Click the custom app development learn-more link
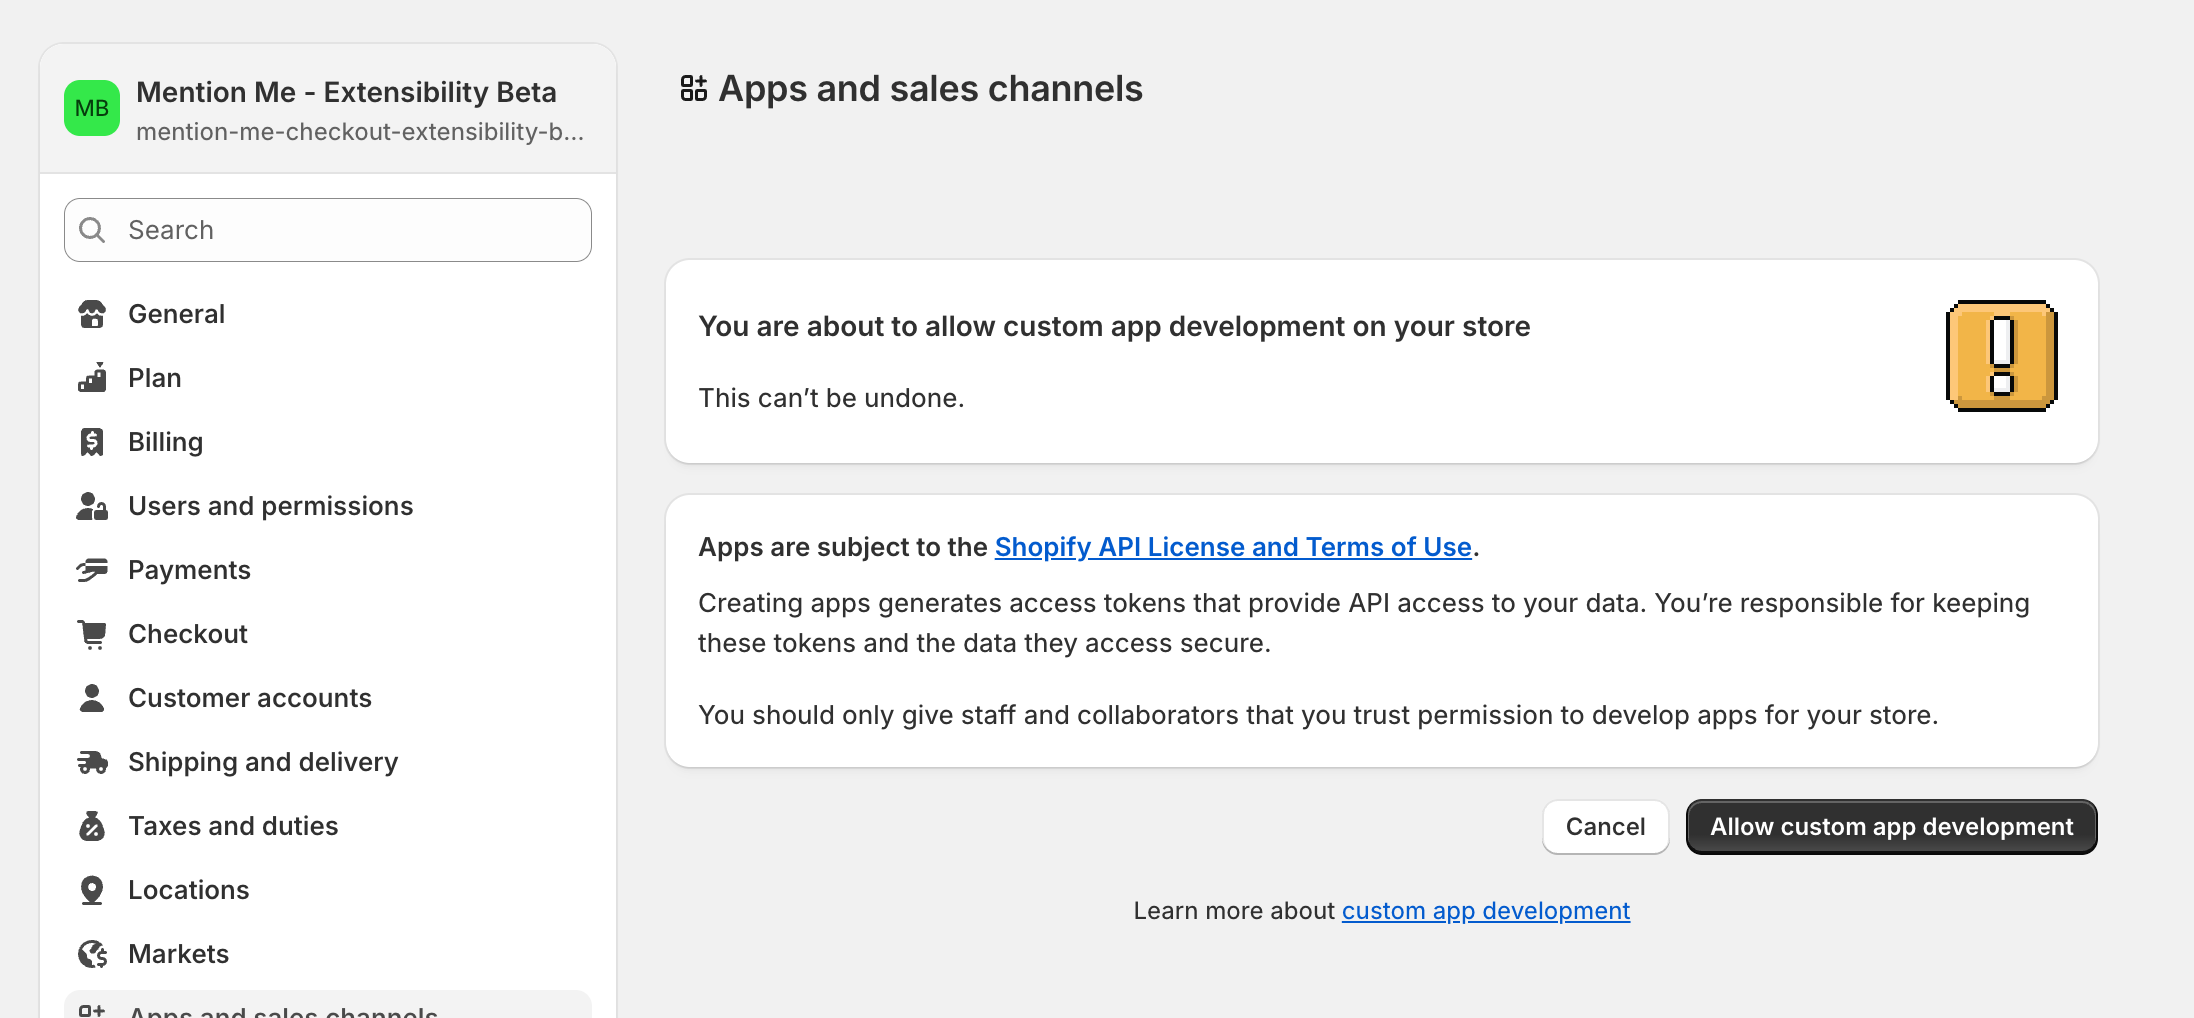The width and height of the screenshot is (2194, 1018). point(1485,910)
